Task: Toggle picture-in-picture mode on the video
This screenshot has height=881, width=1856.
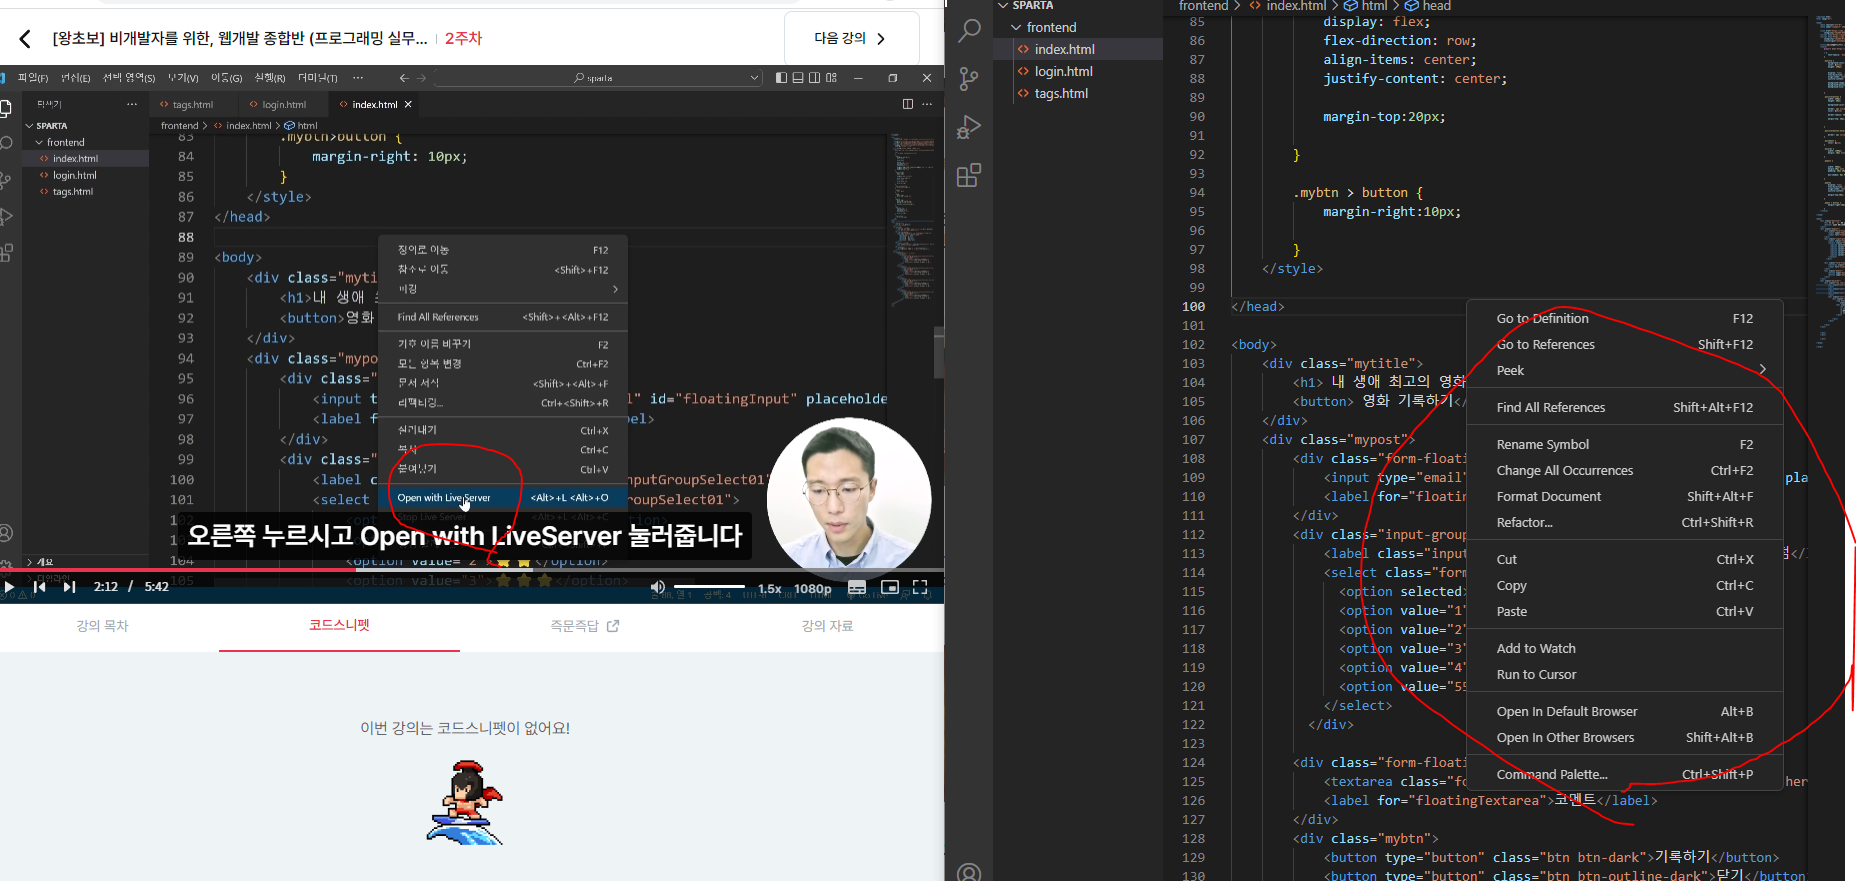Action: (889, 587)
